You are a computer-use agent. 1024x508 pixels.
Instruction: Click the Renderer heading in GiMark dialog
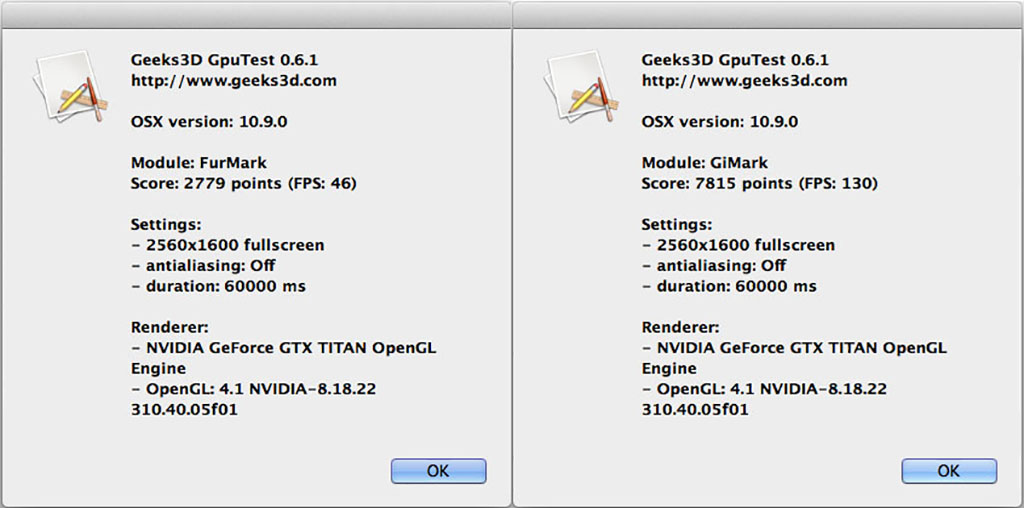pyautogui.click(x=680, y=328)
